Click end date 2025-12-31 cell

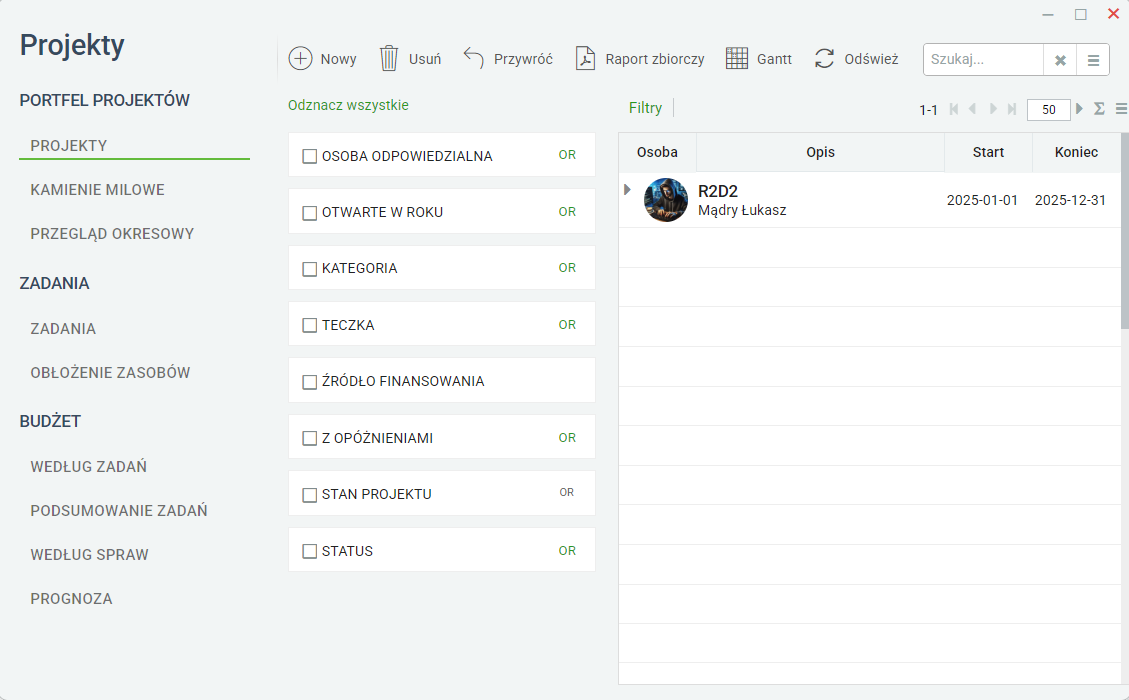coord(1070,200)
